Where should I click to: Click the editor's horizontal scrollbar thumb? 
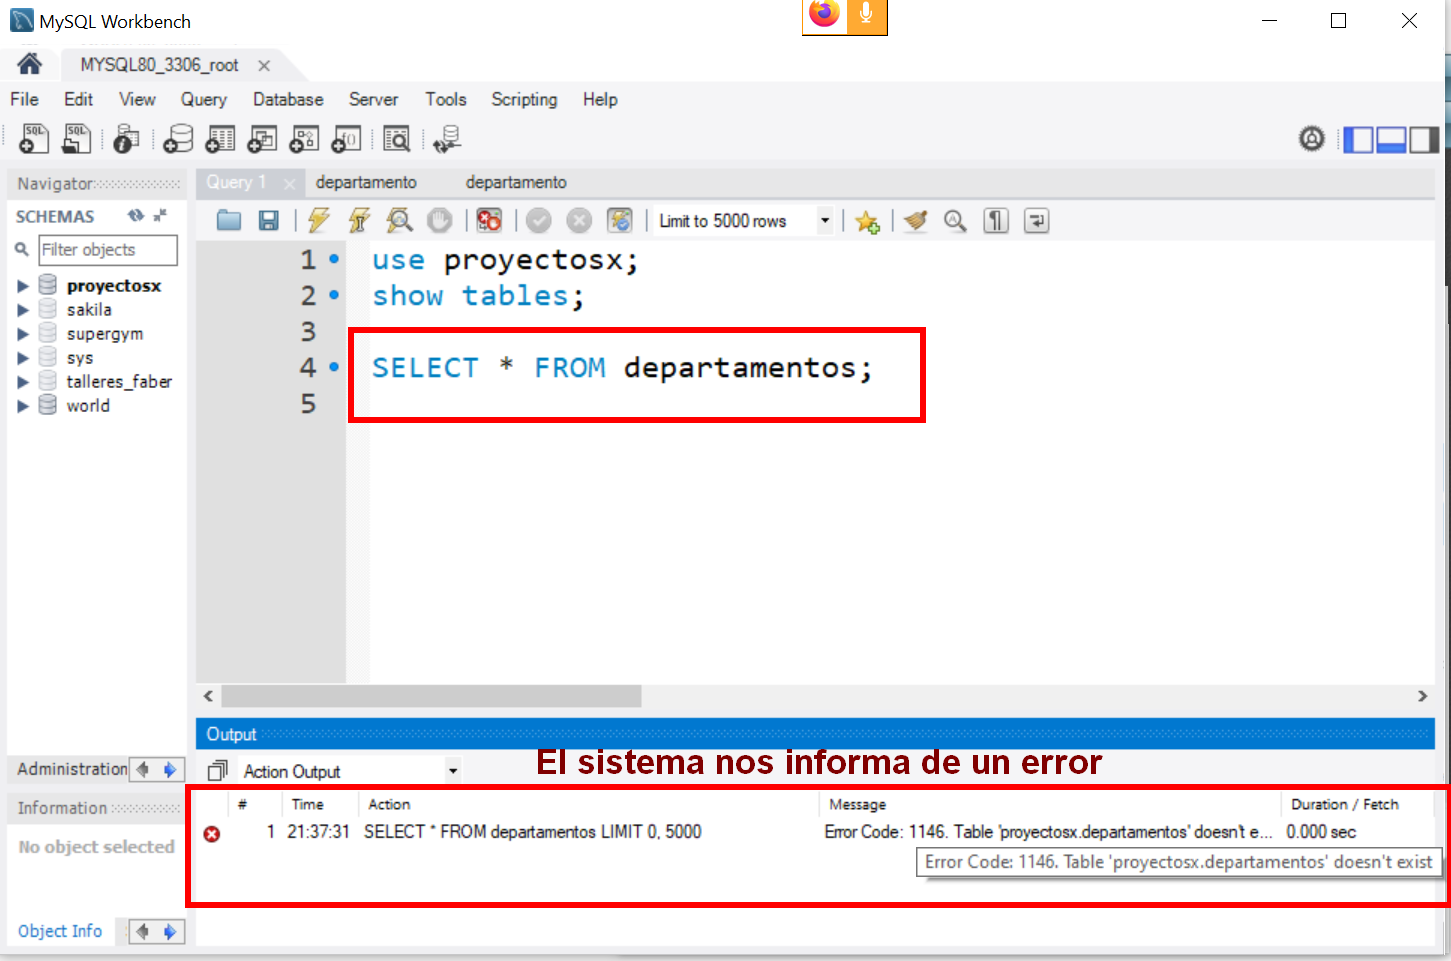coord(431,696)
